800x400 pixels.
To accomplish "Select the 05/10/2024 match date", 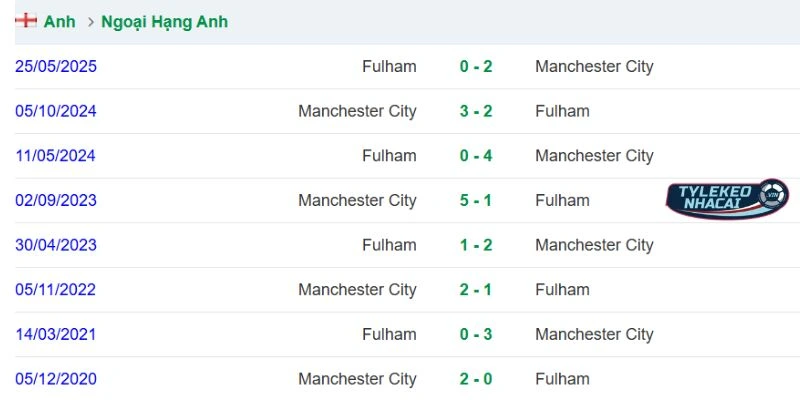I will [x=56, y=111].
